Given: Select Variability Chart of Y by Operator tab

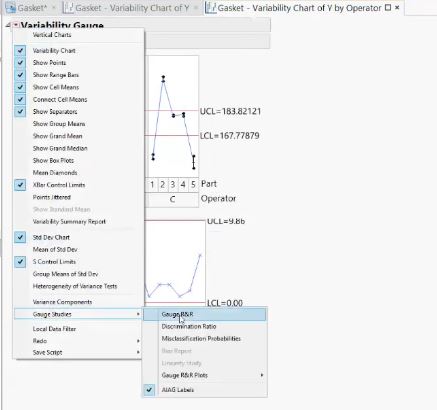Looking at the screenshot, I should (299, 8).
